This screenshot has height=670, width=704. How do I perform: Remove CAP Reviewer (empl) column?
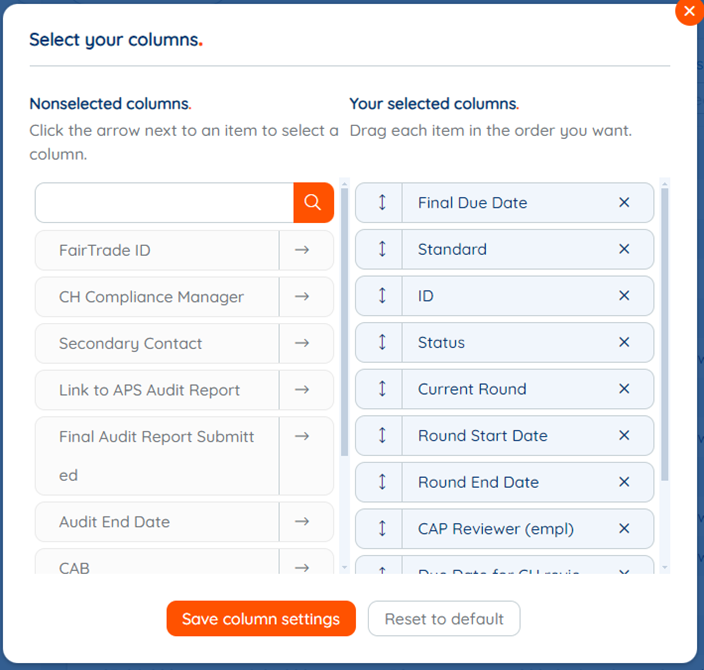pyautogui.click(x=624, y=529)
